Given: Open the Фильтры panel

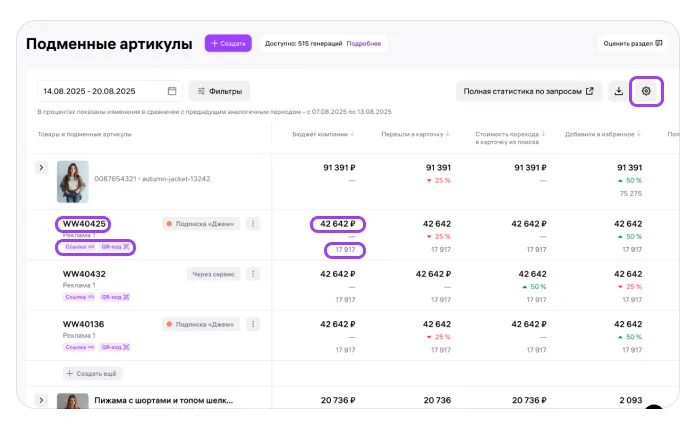Looking at the screenshot, I should click(x=220, y=92).
